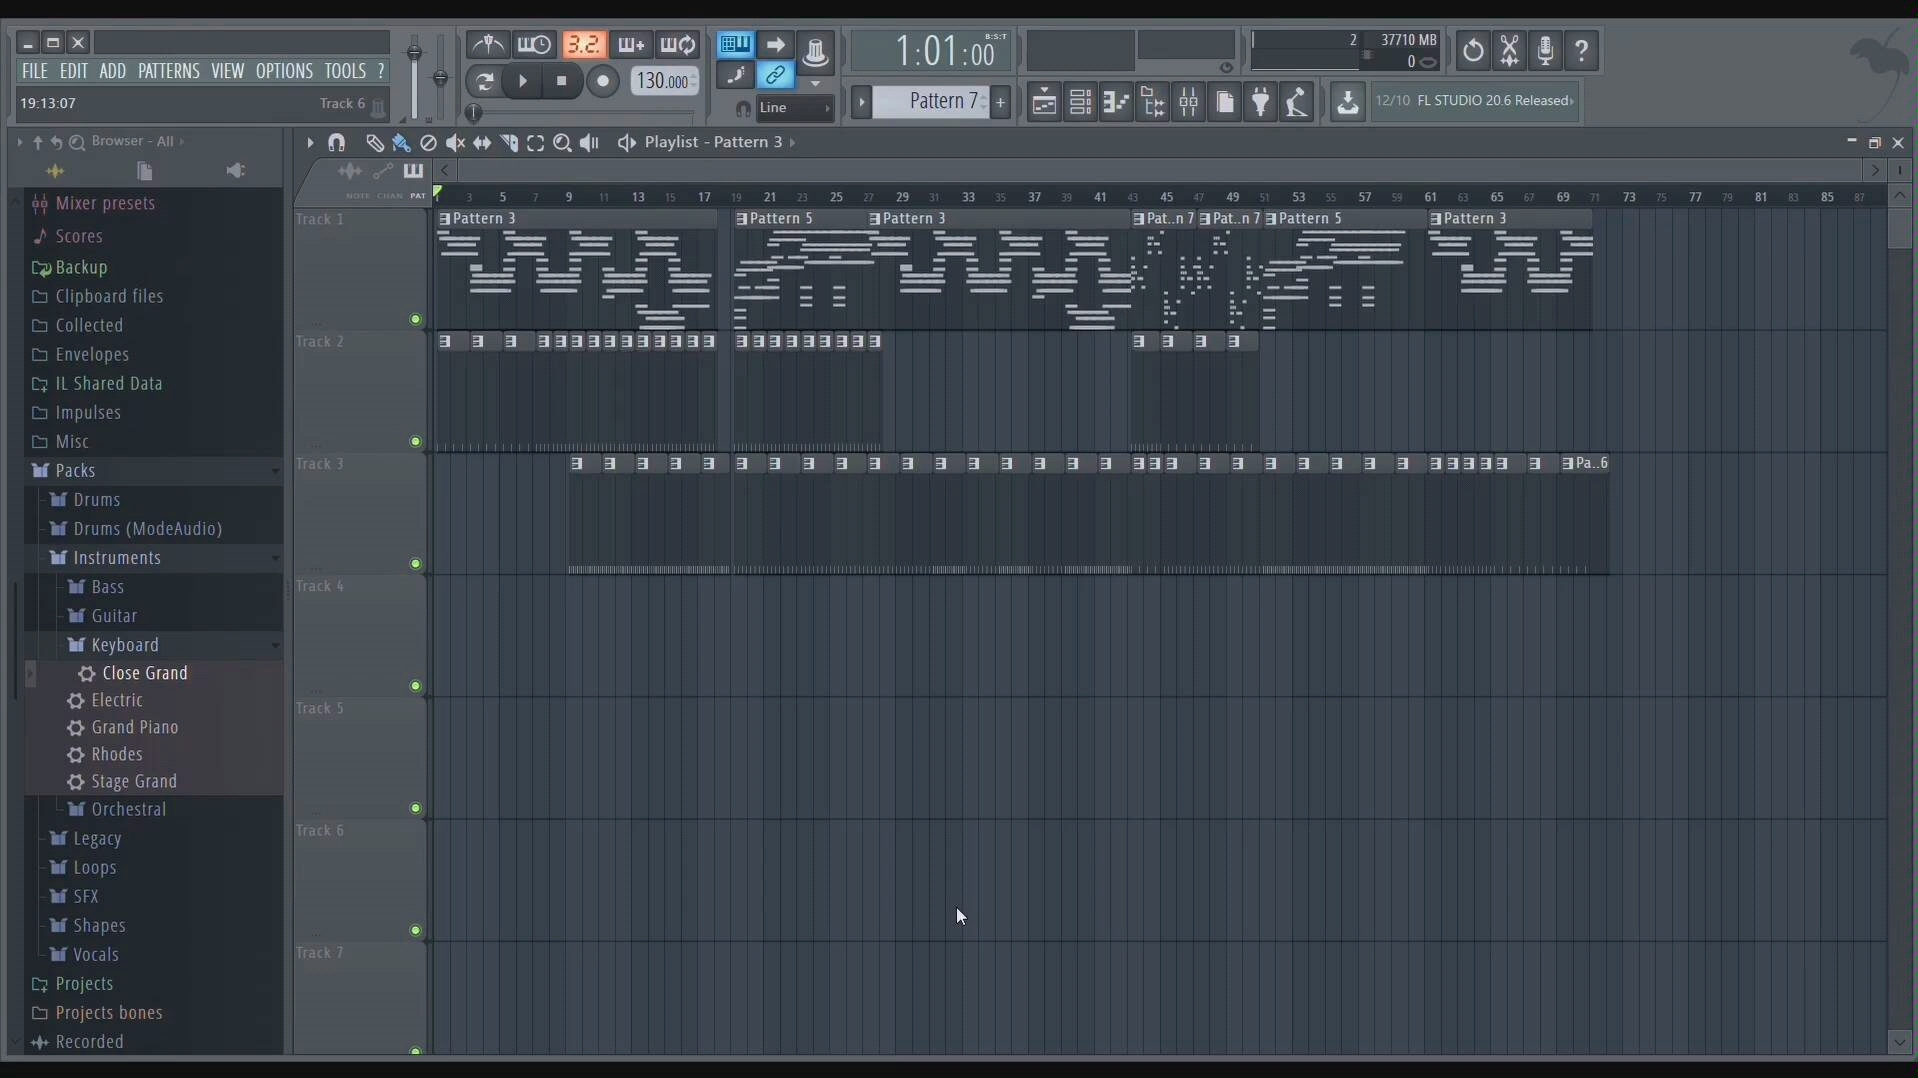Open the Piano roll icon

1117,102
